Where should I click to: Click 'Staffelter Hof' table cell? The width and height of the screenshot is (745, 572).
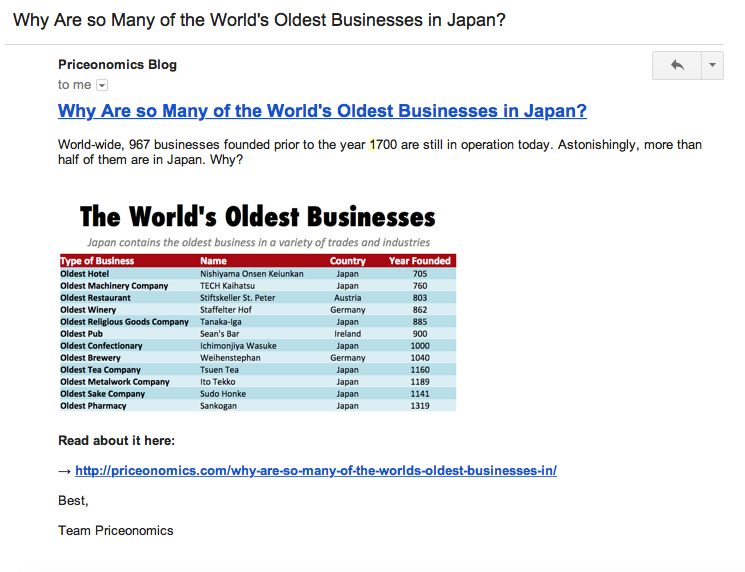226,309
